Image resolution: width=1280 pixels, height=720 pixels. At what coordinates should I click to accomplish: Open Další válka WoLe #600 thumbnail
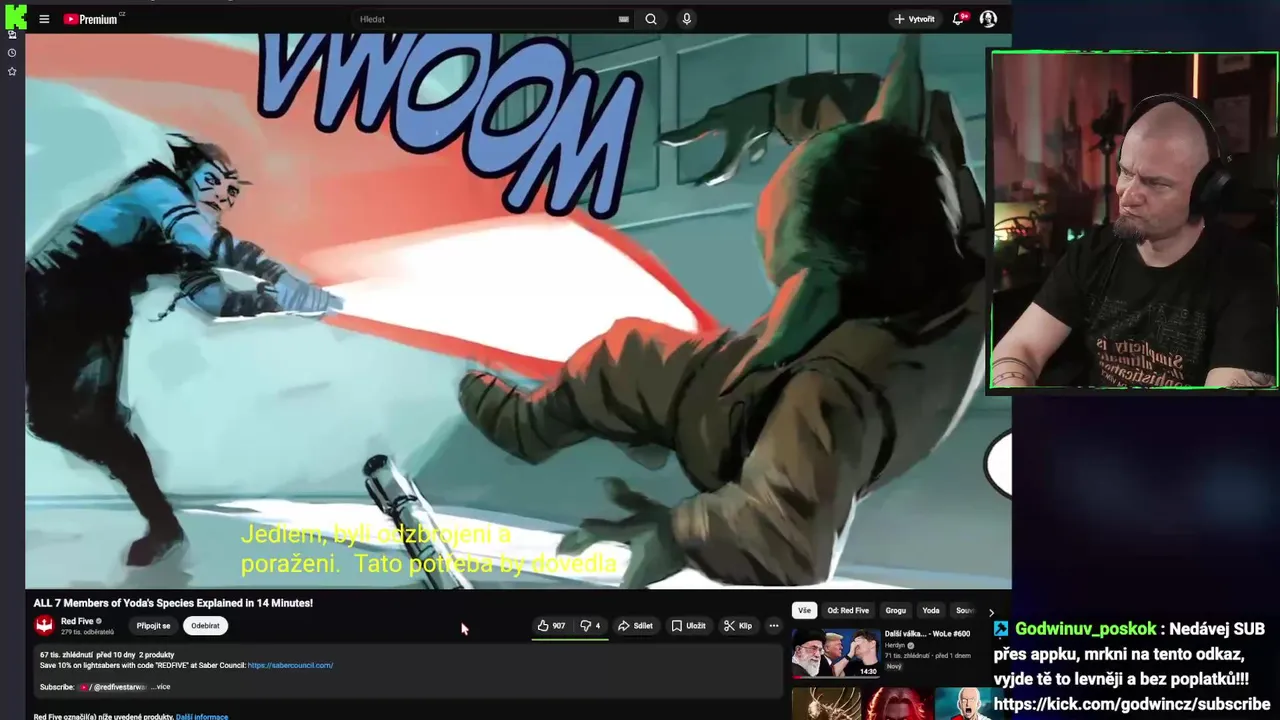coord(836,653)
